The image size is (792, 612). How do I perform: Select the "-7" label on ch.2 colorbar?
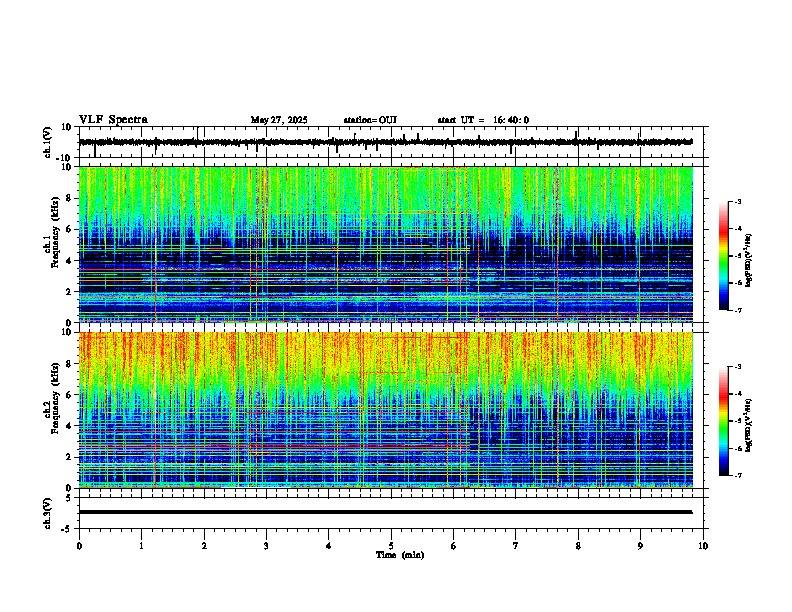[737, 476]
